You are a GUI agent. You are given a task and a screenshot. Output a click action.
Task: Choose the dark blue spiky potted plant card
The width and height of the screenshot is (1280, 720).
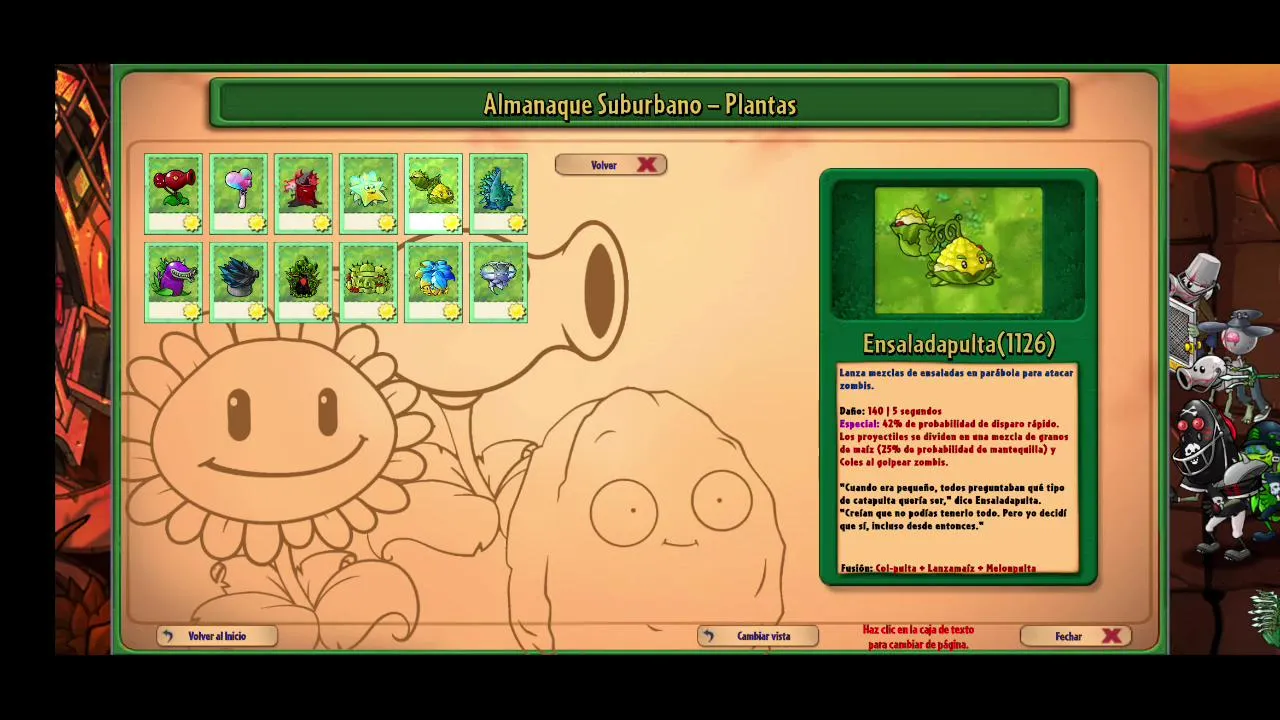tap(238, 283)
